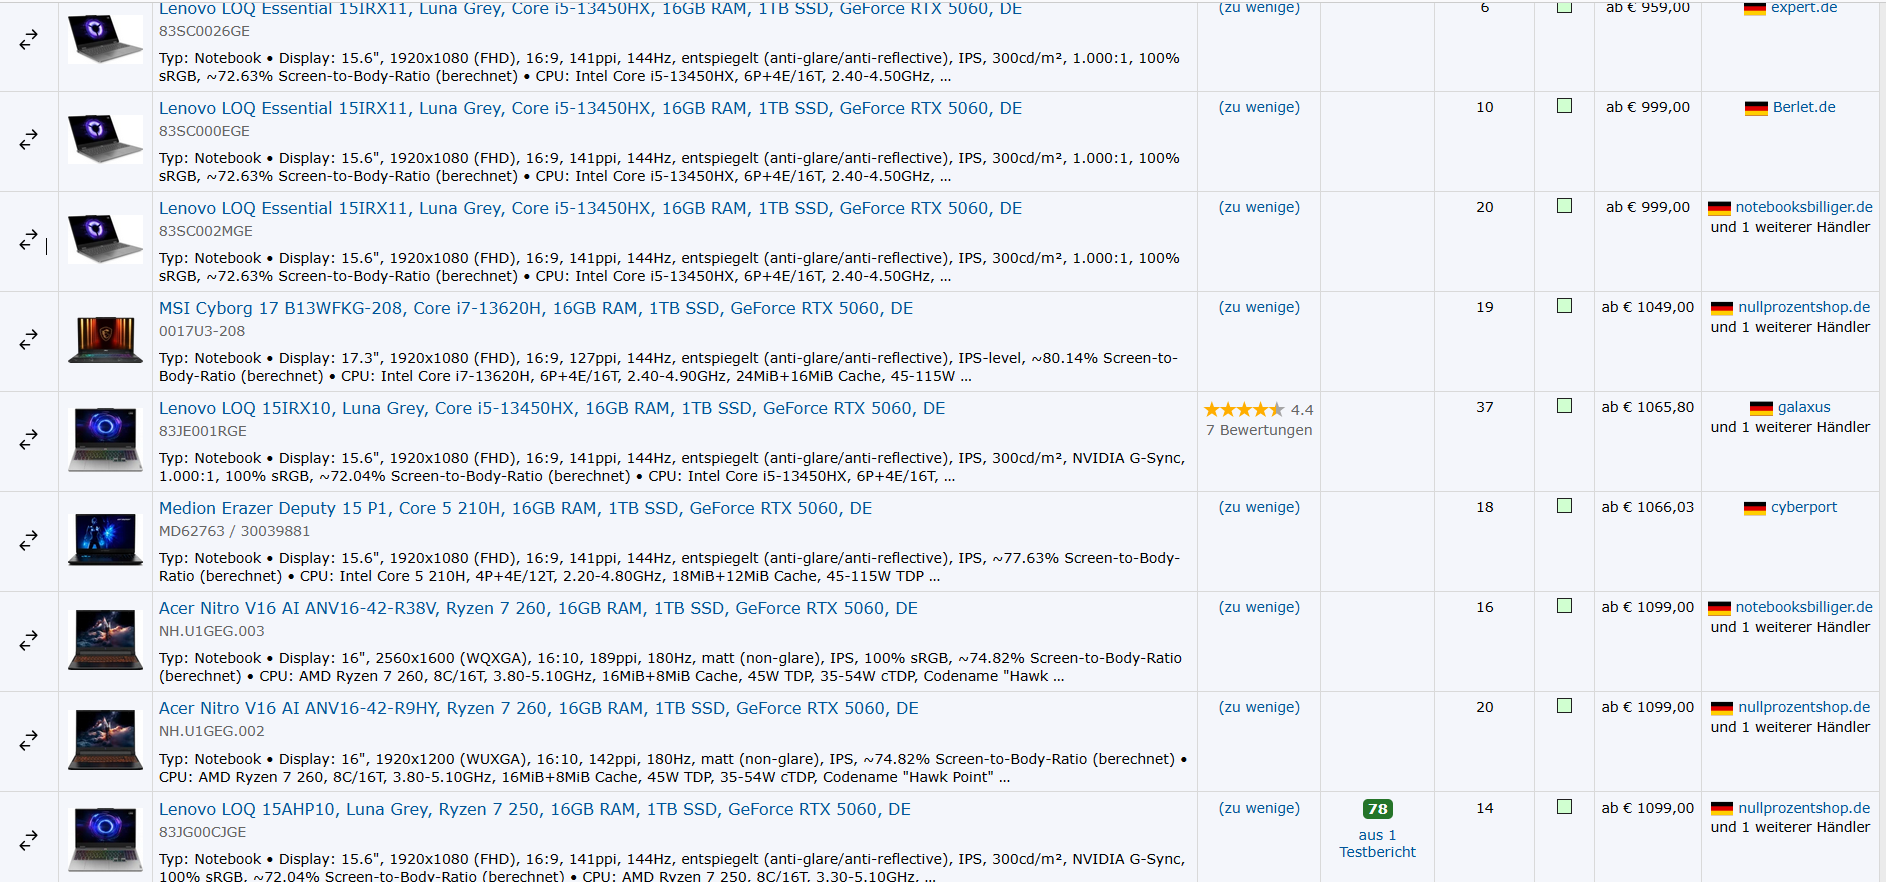Screen dimensions: 1886x882
Task: Open notebooksbilliger.de offer for Acer ANV16-42-R38V
Action: (x=1804, y=607)
